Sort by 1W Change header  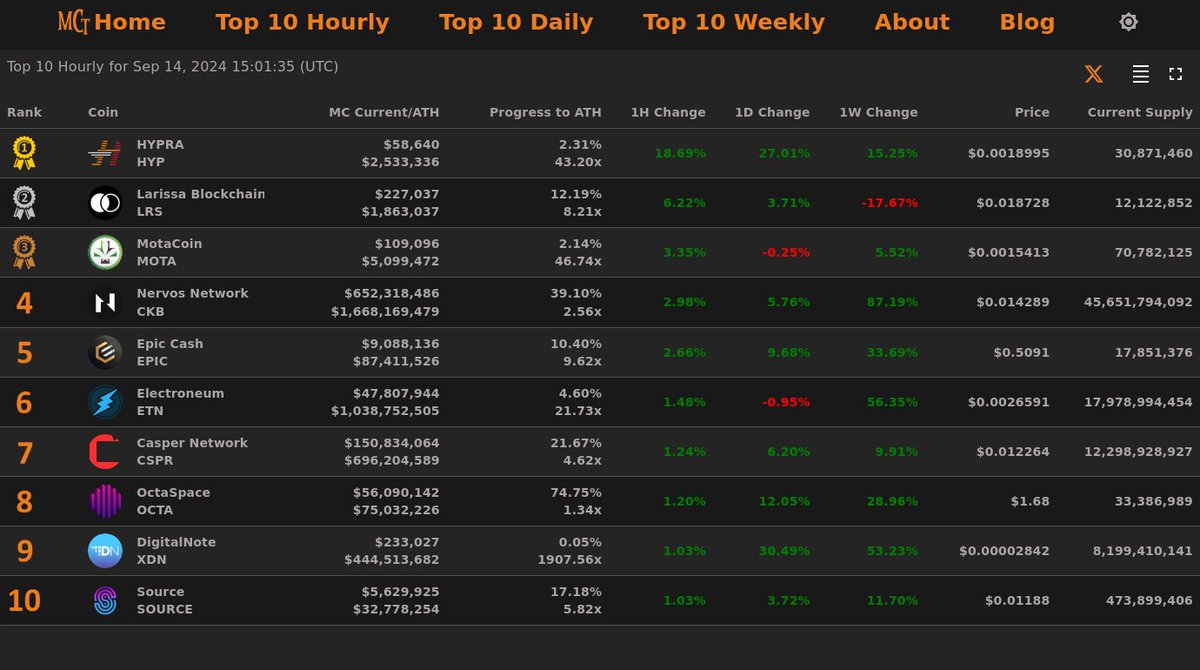click(x=878, y=112)
